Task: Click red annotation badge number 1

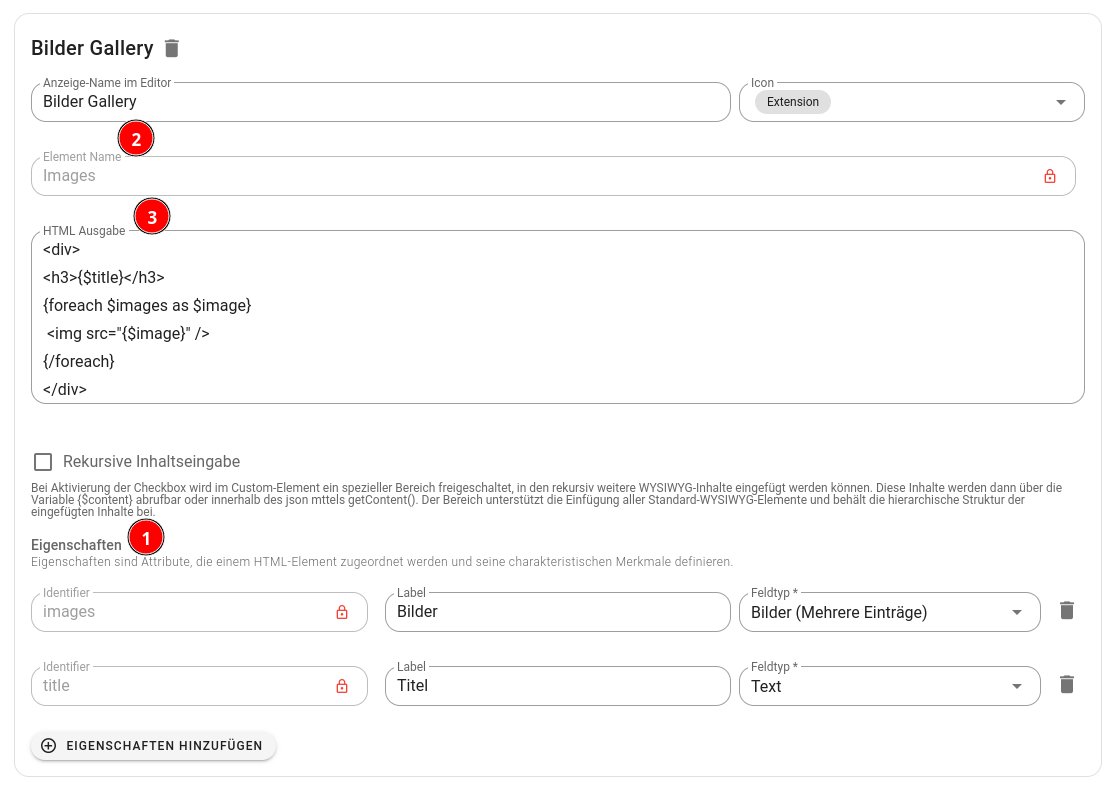Action: click(146, 538)
